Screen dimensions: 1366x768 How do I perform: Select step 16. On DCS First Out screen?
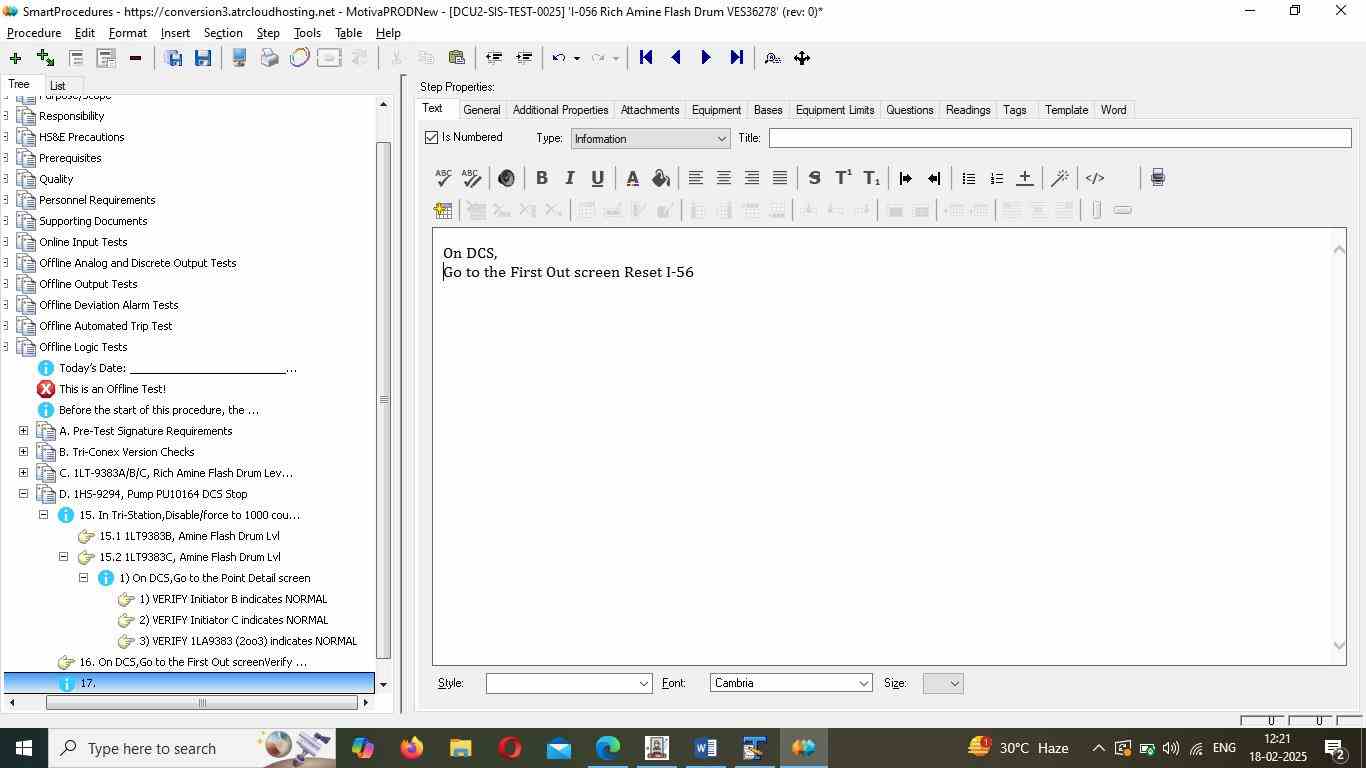[193, 662]
